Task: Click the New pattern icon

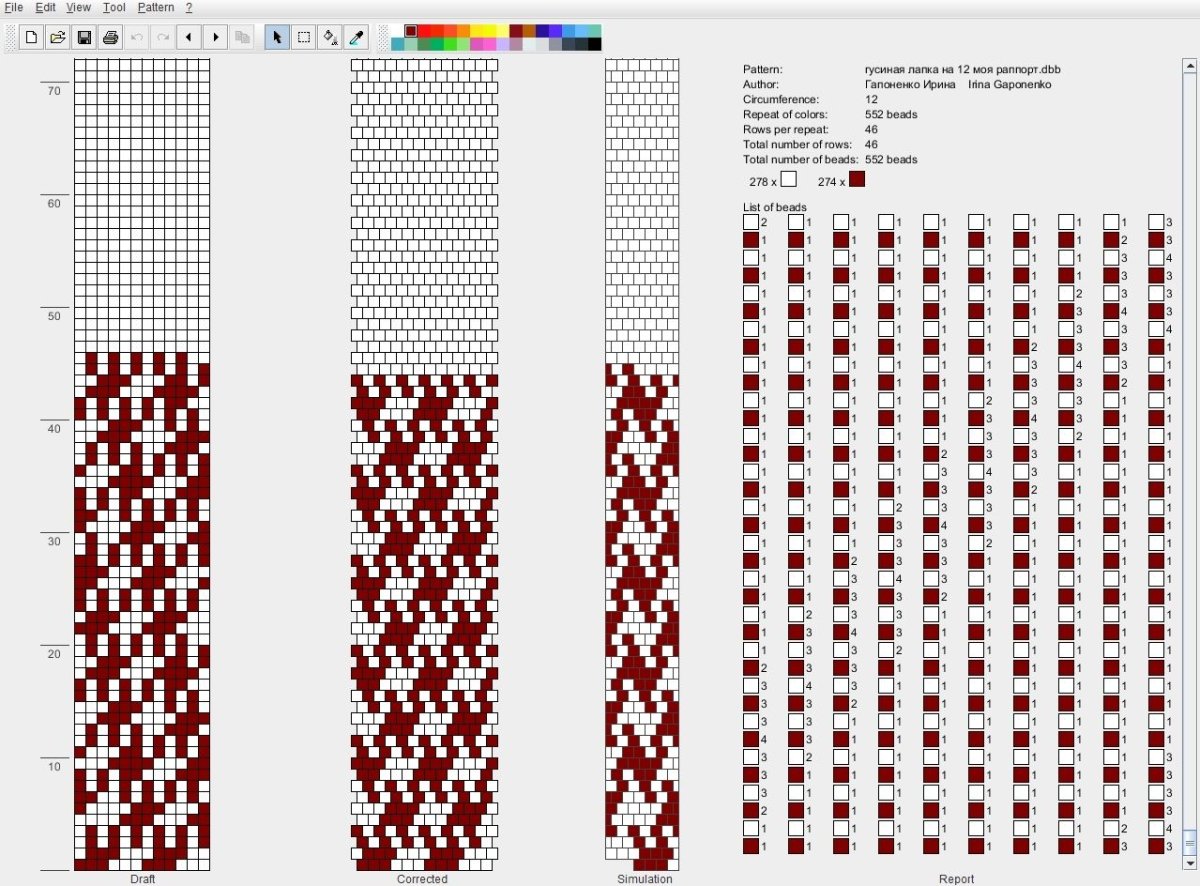Action: (32, 38)
